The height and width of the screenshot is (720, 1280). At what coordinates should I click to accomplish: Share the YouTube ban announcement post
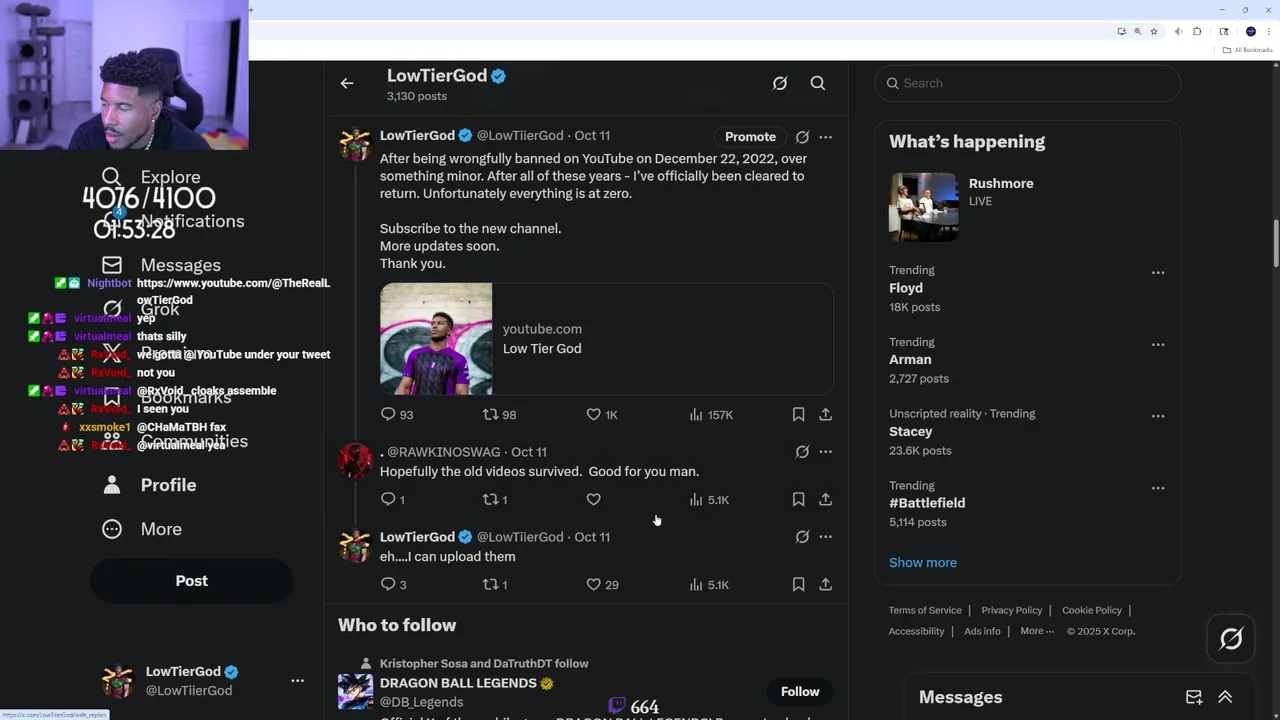(x=825, y=414)
